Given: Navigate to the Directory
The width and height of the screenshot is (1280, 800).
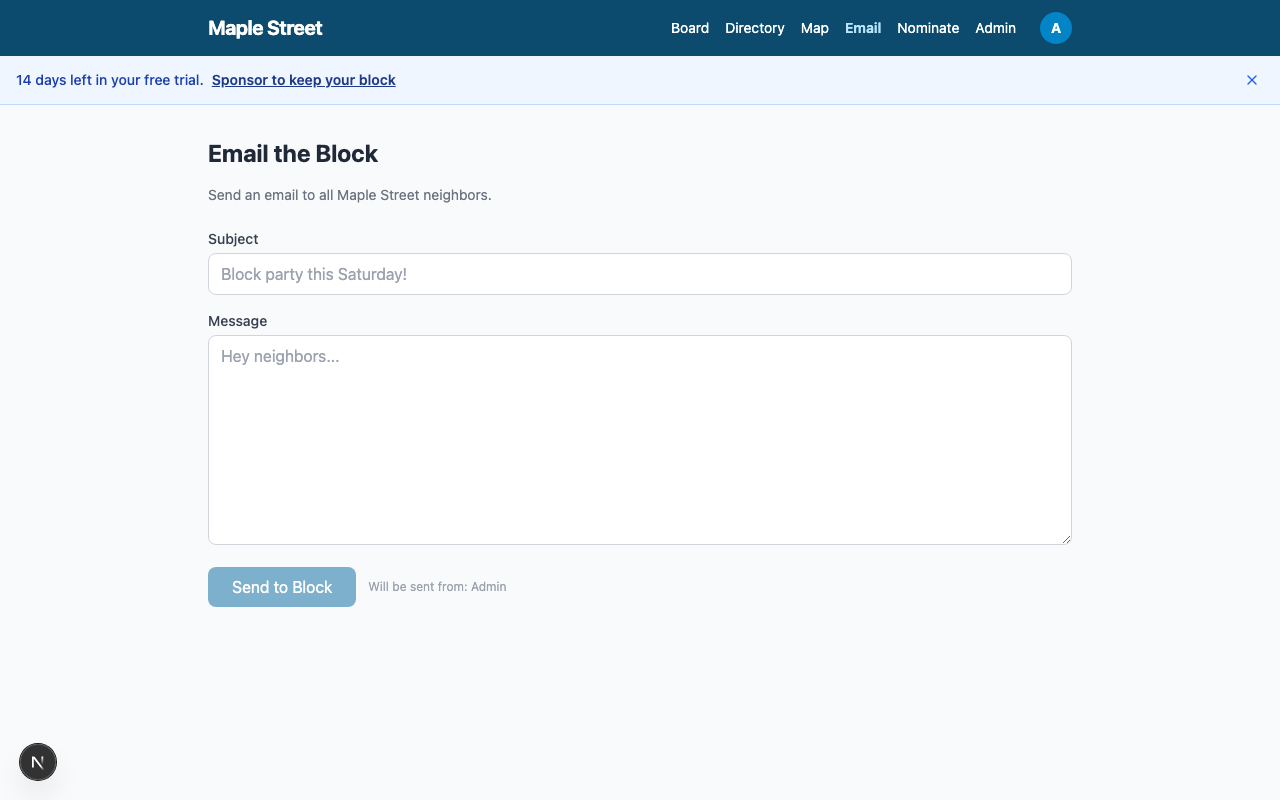Looking at the screenshot, I should pos(755,28).
